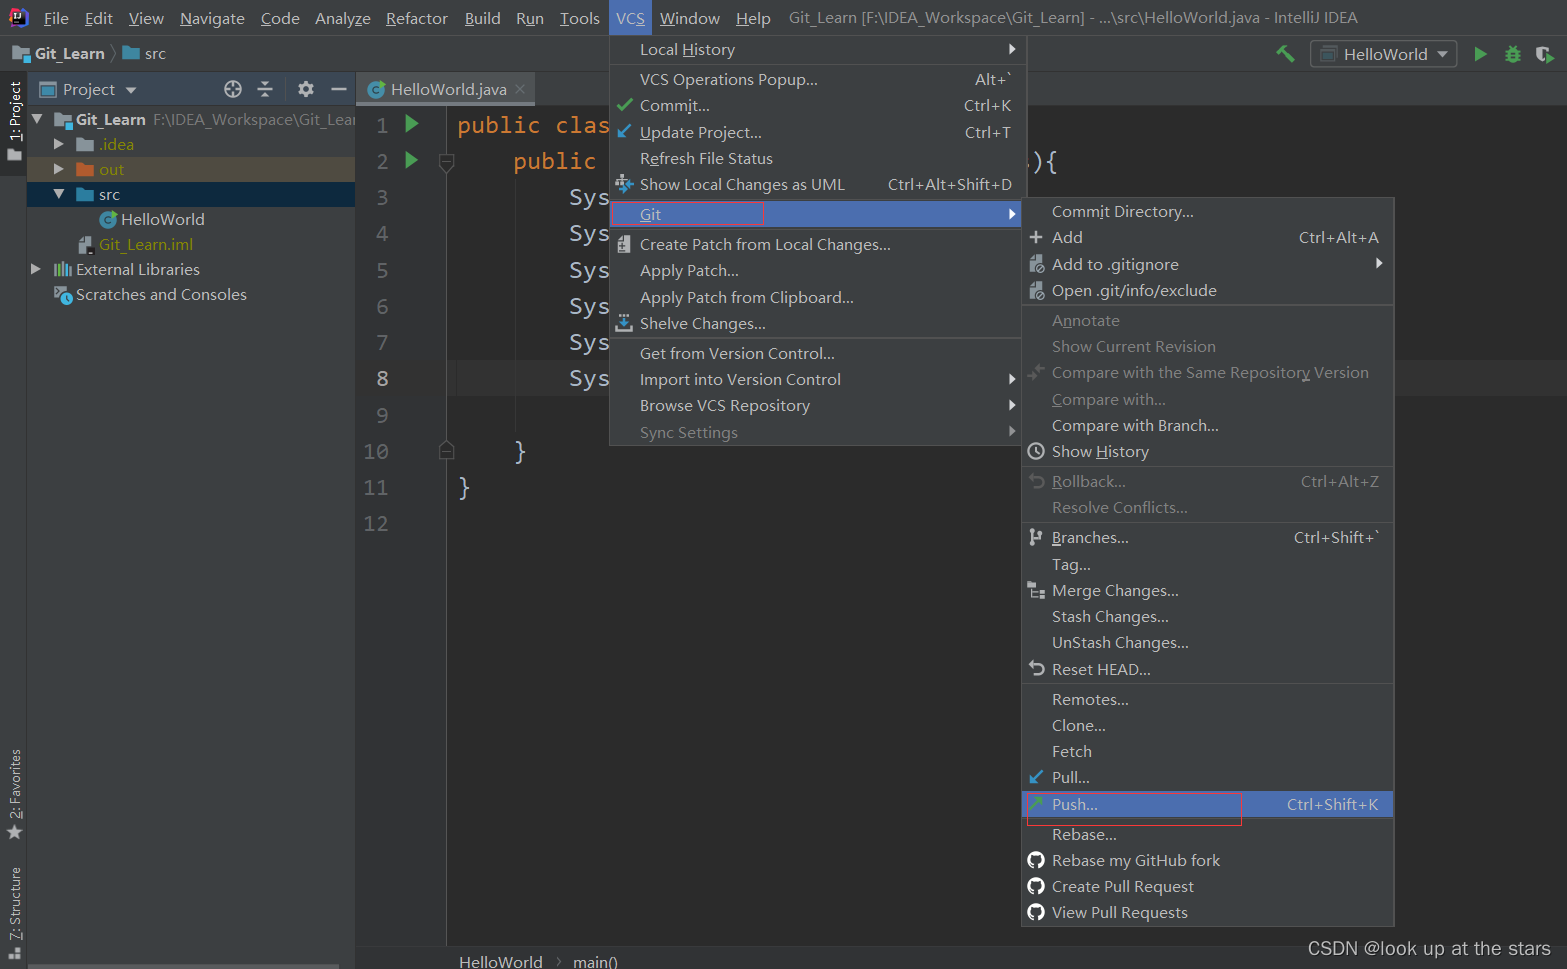Select Show Local Changes as UML
The image size is (1567, 969).
pyautogui.click(x=815, y=184)
